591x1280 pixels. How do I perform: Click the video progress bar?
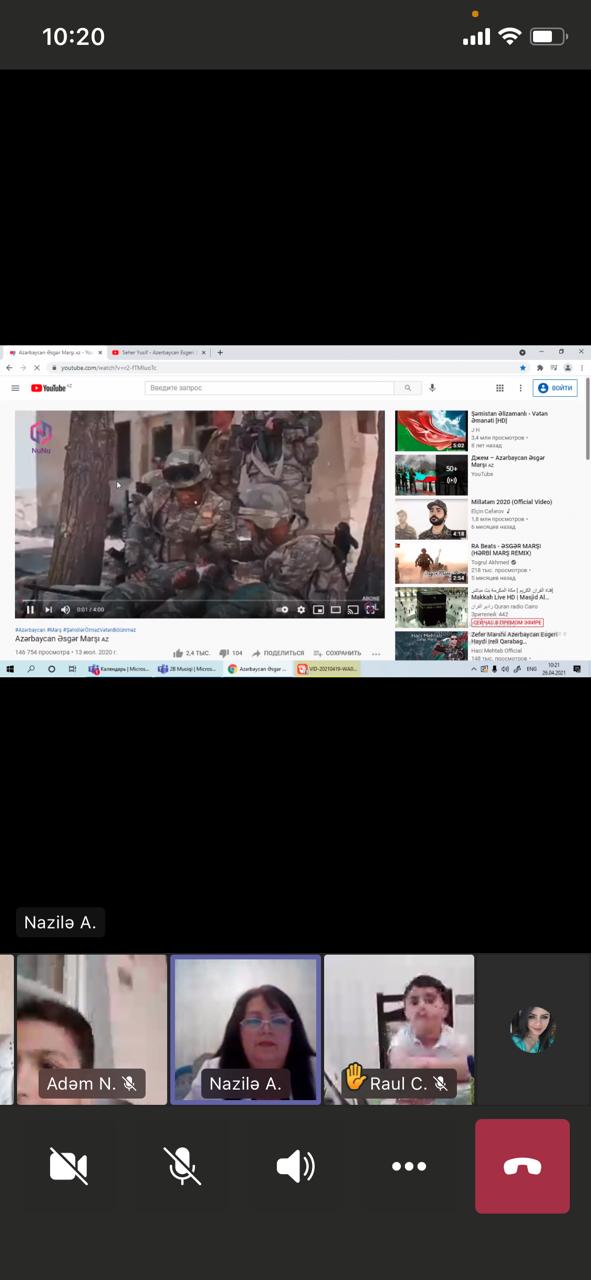click(x=199, y=600)
